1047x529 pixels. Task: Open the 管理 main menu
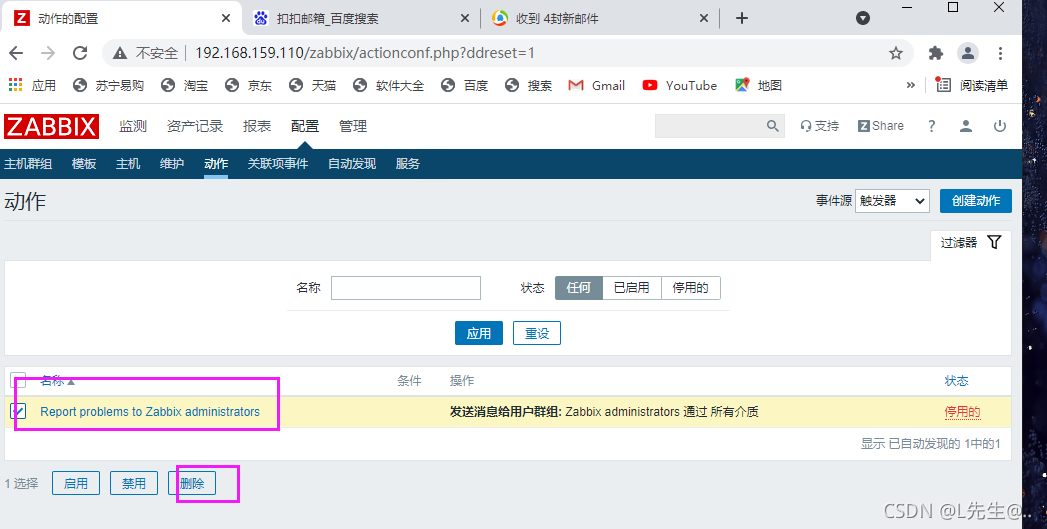point(353,126)
